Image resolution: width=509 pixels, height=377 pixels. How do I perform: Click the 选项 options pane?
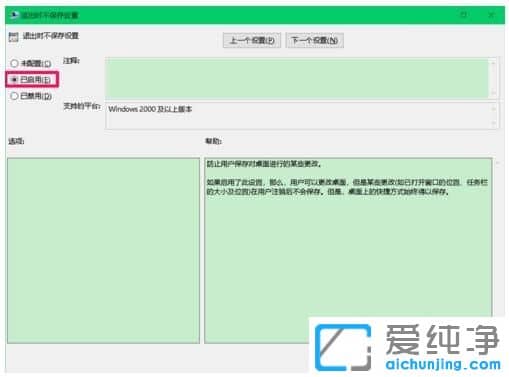pos(104,251)
